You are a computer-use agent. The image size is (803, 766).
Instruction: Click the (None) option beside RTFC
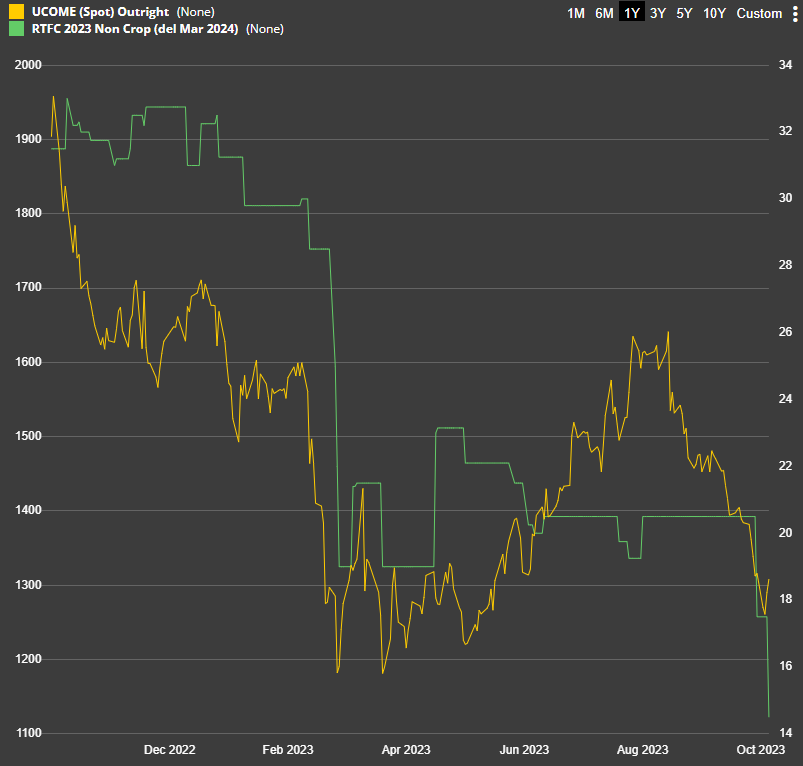(265, 29)
